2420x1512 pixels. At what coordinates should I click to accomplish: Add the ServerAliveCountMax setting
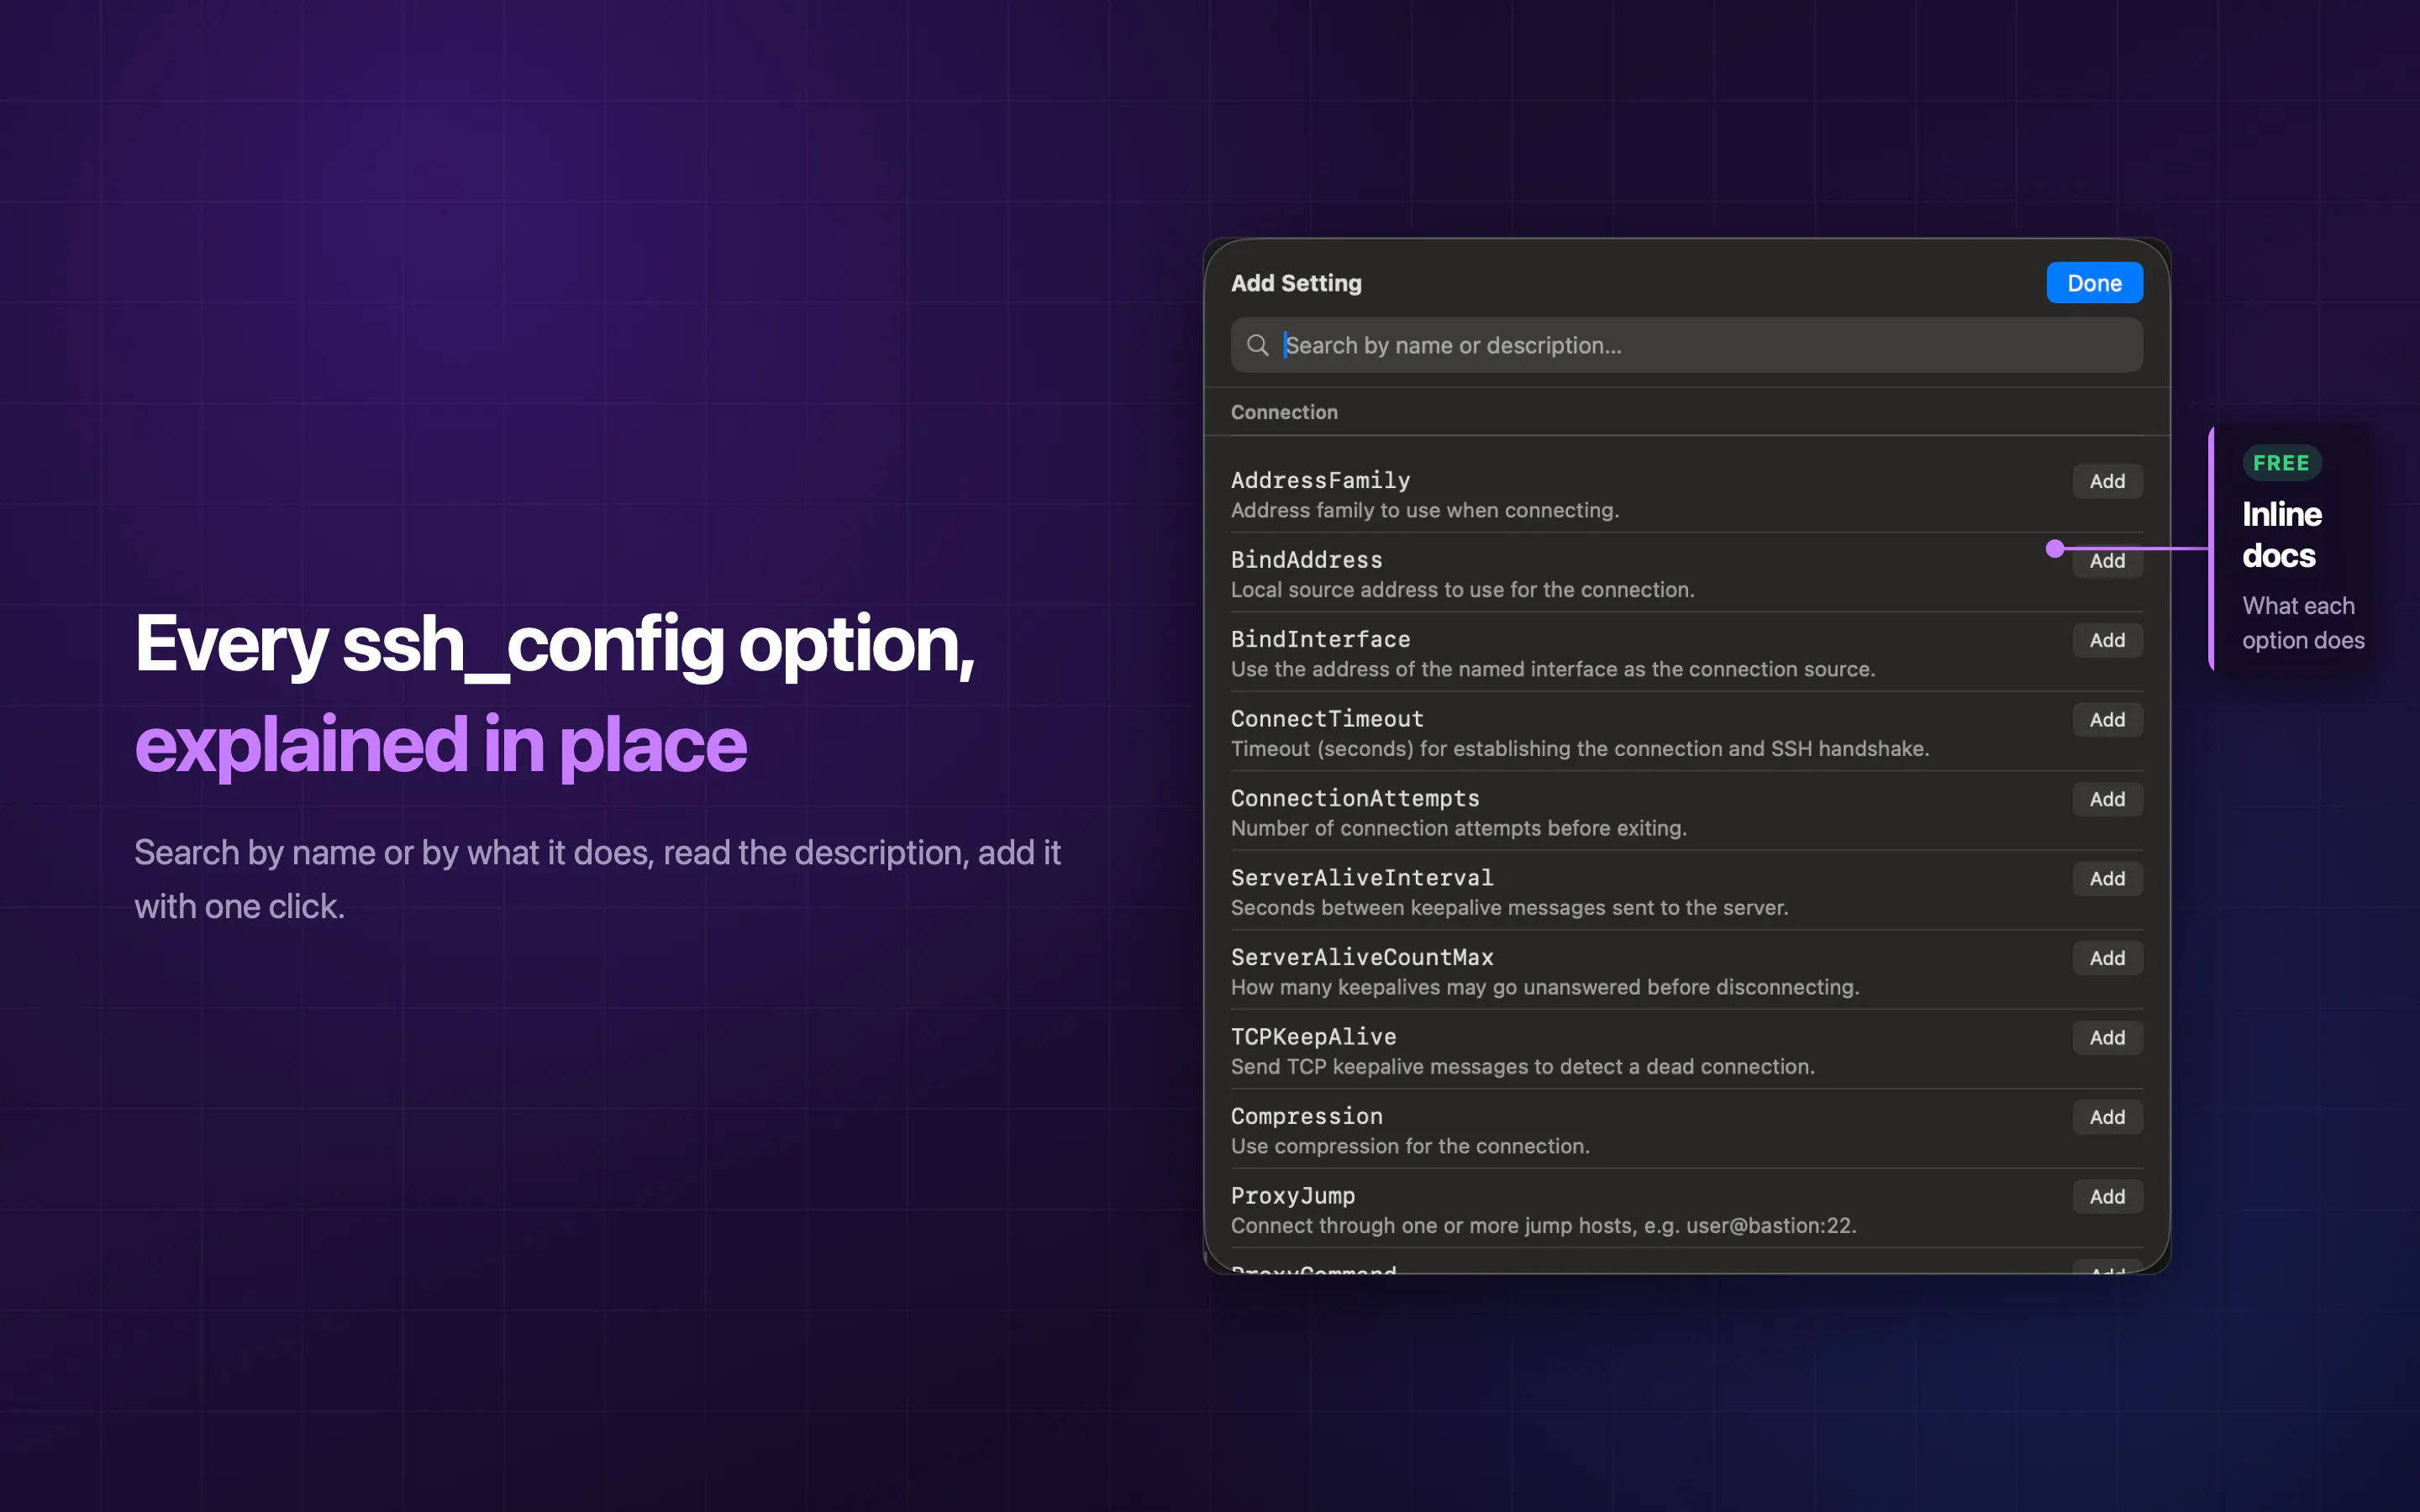(2107, 958)
